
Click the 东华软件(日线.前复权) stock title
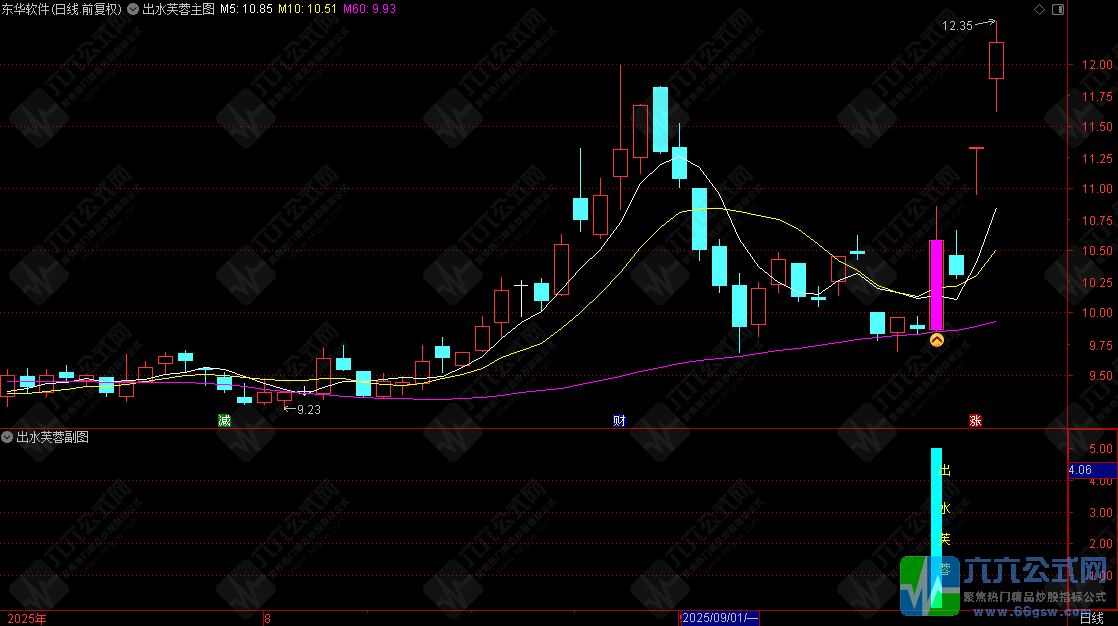61,9
